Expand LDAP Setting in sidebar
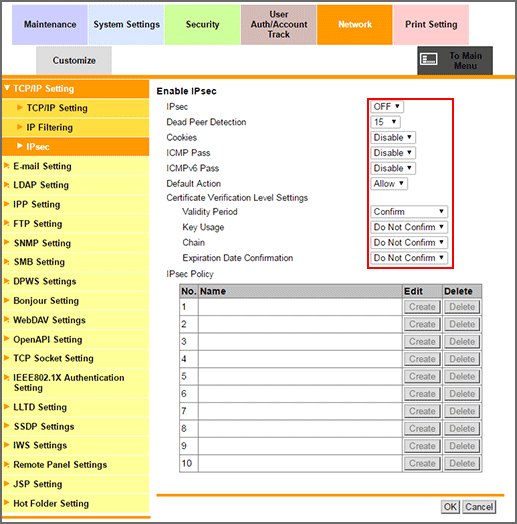Viewport: 517px width, 524px height. 76,185
